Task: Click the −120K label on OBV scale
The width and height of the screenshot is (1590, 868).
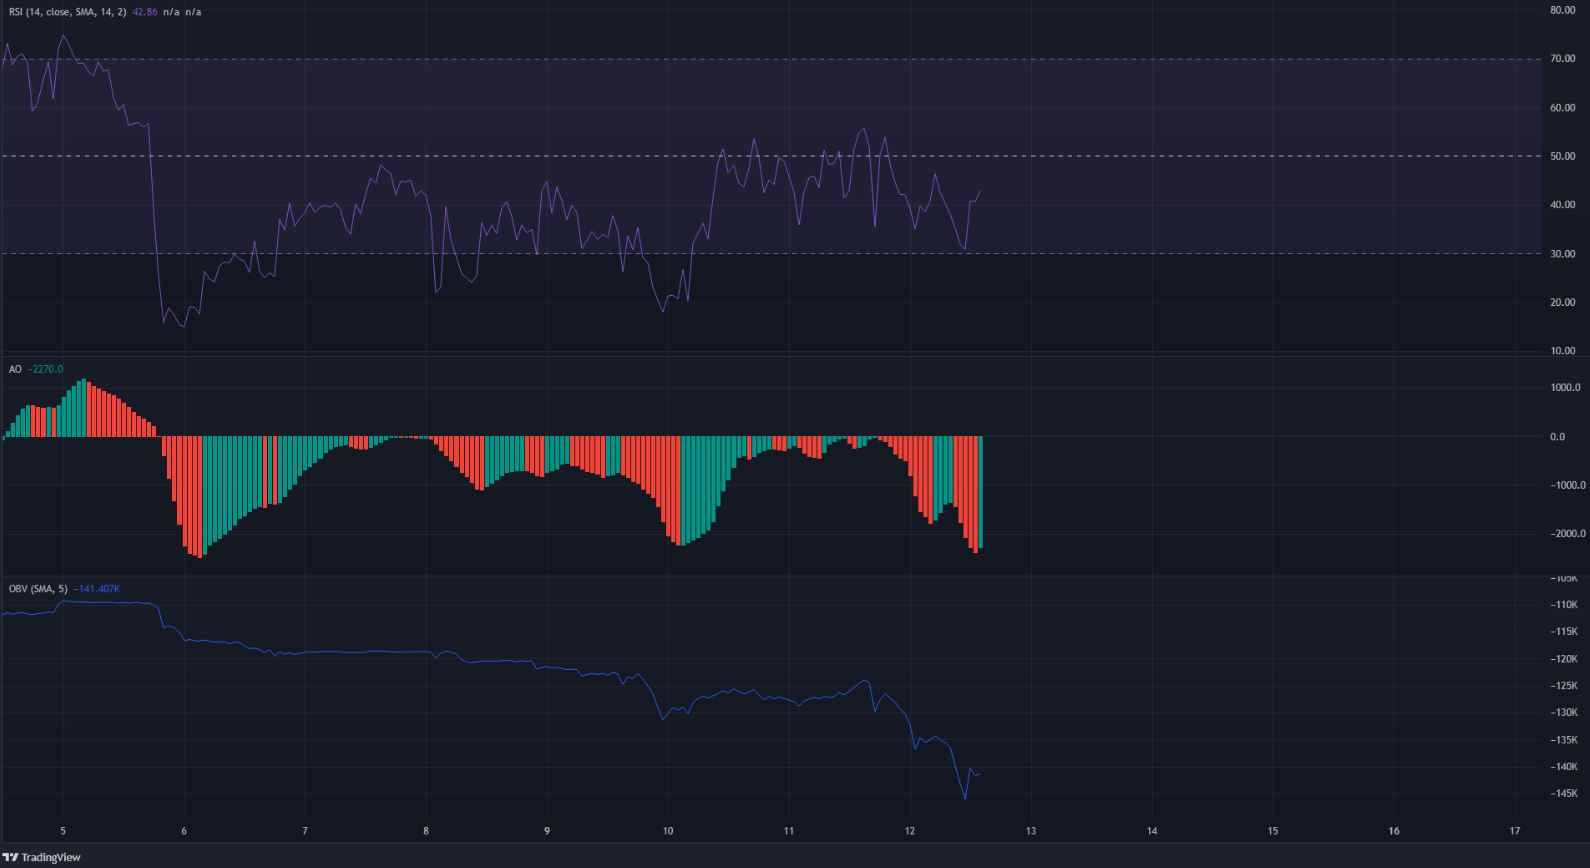Action: coord(1563,659)
